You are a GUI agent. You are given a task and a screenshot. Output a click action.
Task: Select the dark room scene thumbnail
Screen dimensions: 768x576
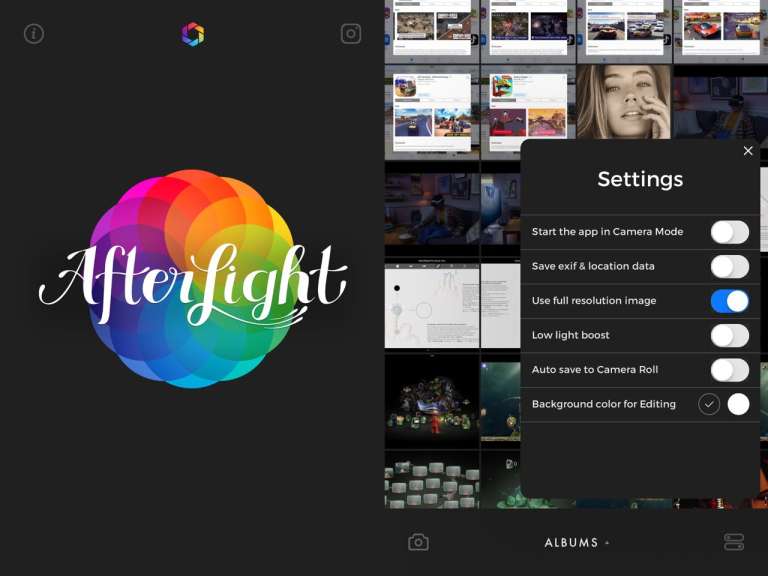431,208
